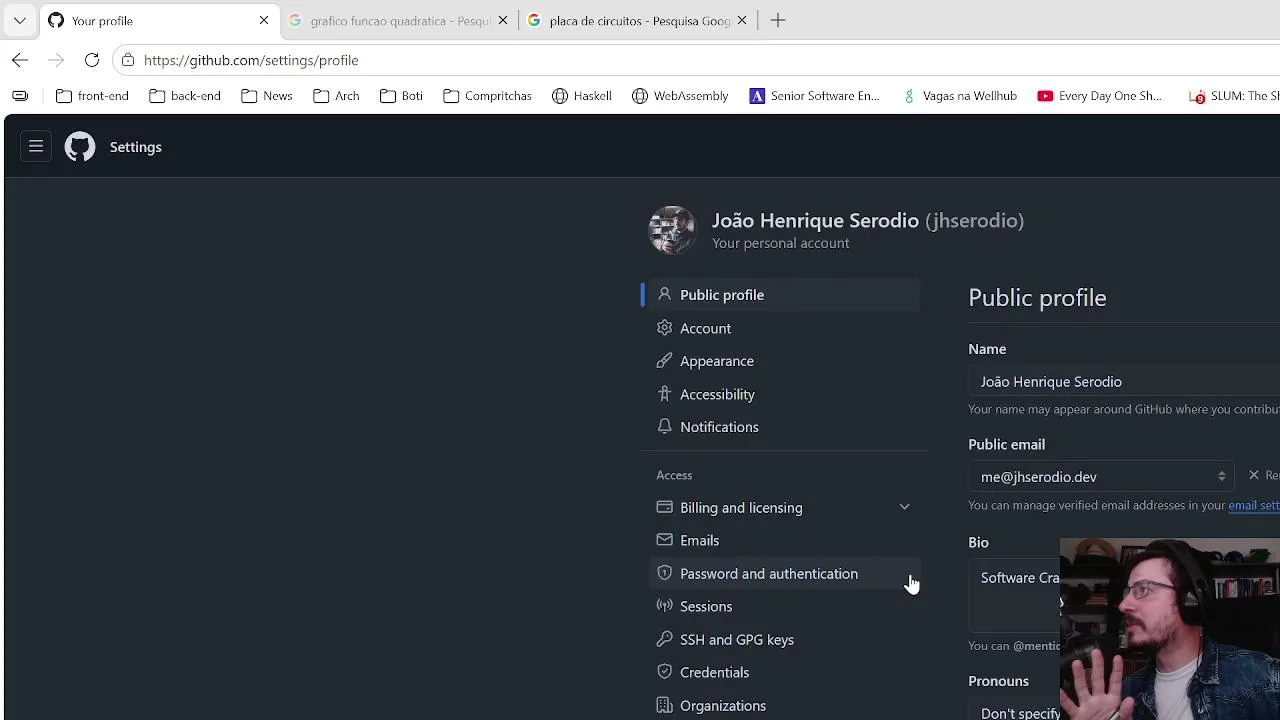The height and width of the screenshot is (720, 1280).
Task: Switch to the 'placa de circuitos' tab
Action: (638, 20)
